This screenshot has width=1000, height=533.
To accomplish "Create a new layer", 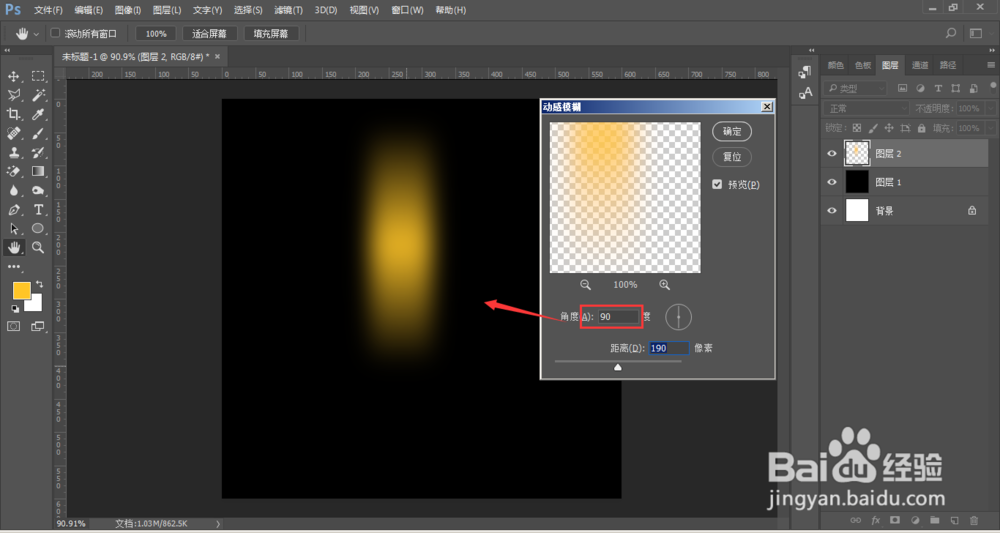I will click(x=954, y=520).
